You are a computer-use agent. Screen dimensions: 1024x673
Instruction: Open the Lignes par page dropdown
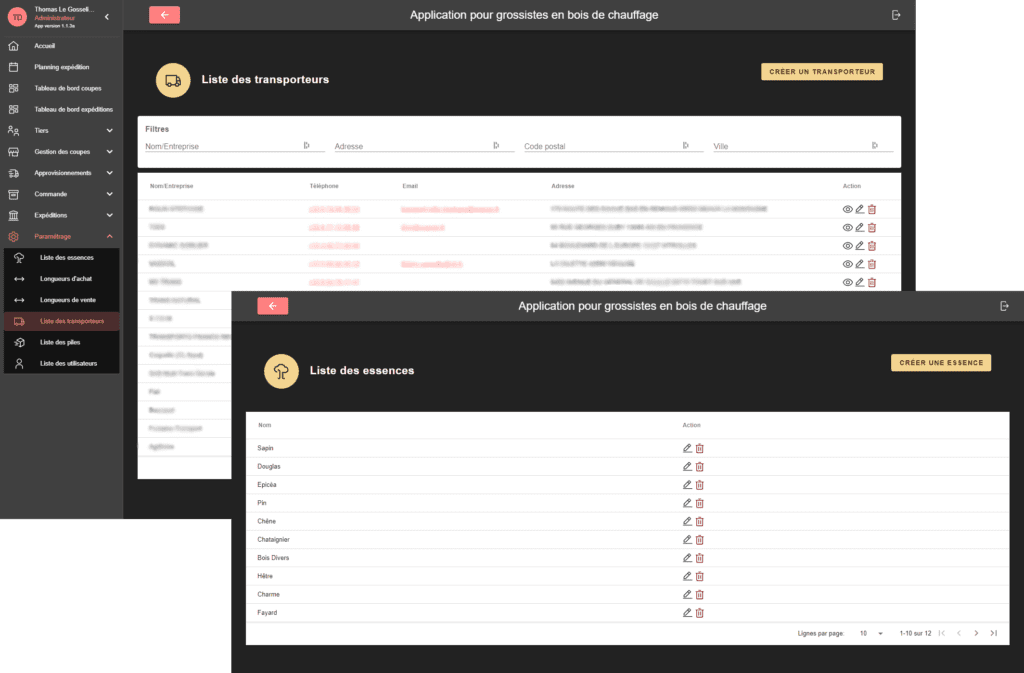tap(869, 633)
